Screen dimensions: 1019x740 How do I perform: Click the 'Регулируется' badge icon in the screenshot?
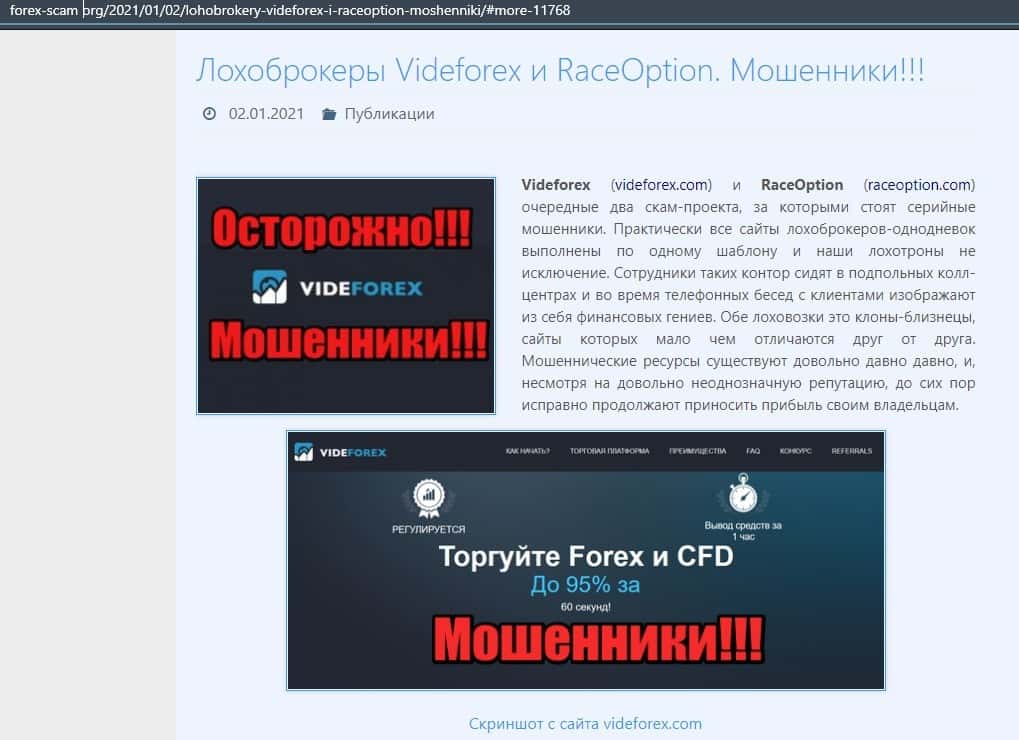[x=429, y=498]
